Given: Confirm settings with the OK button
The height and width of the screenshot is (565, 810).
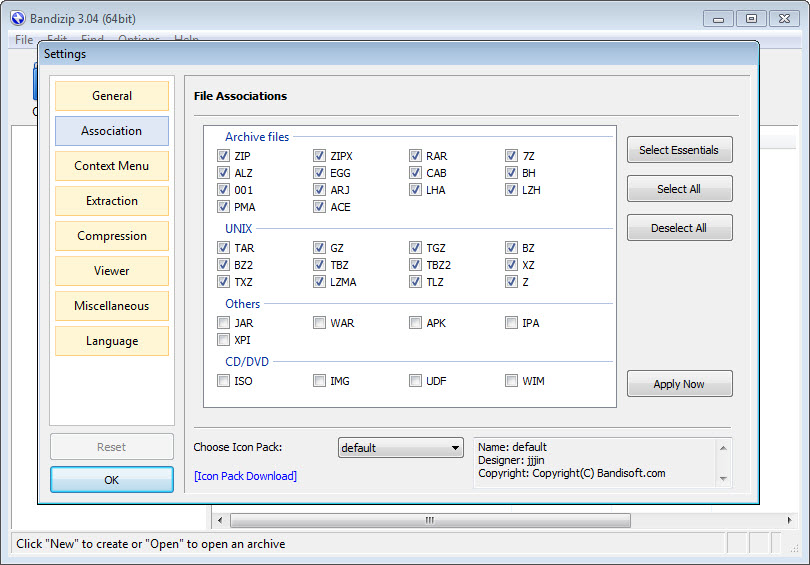Looking at the screenshot, I should 112,480.
